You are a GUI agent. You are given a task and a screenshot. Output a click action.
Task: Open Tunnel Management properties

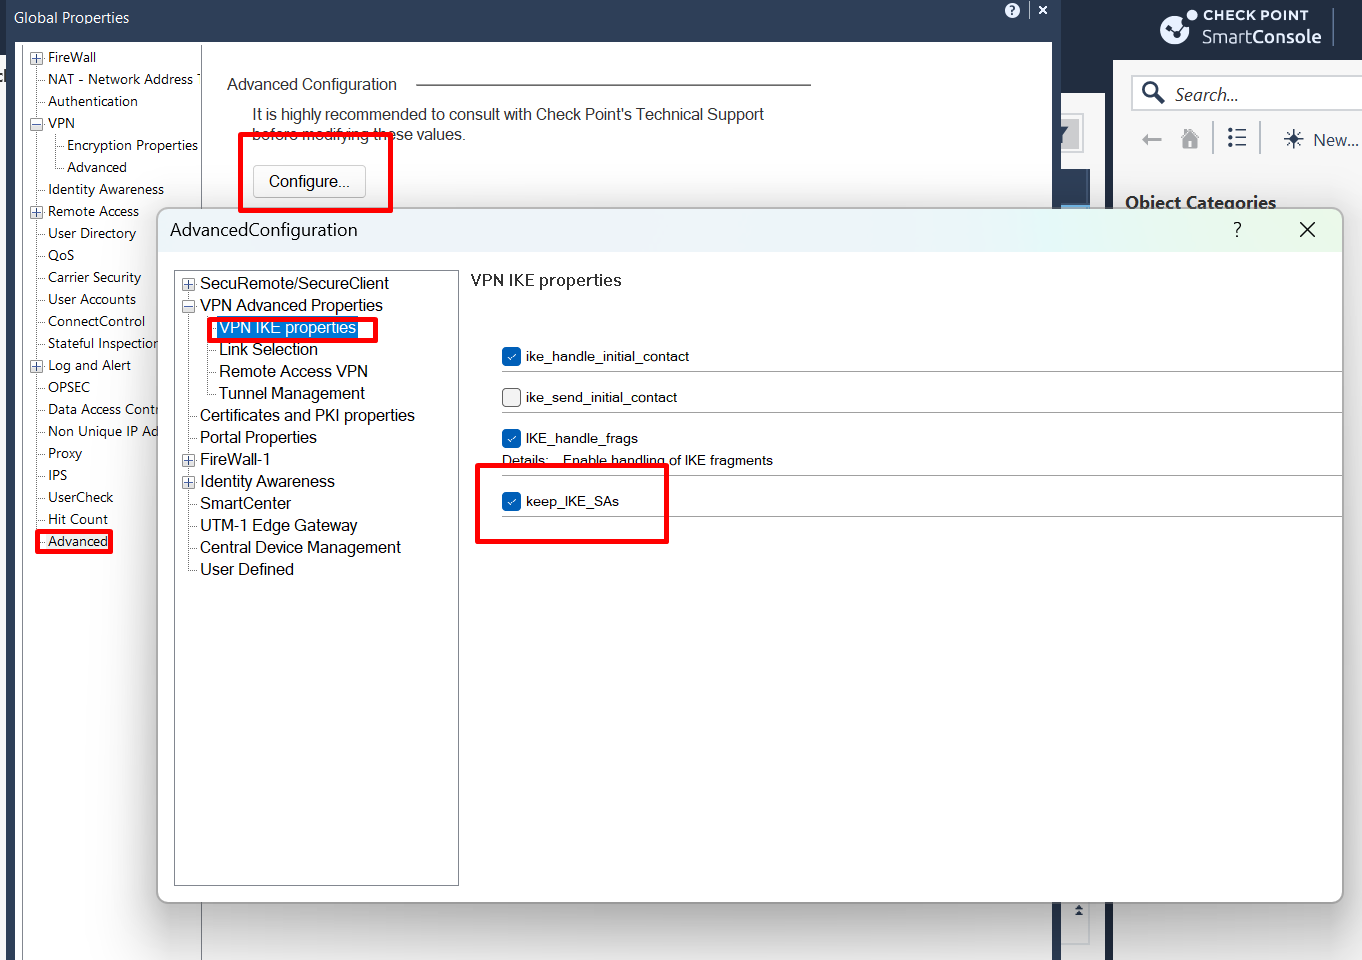(x=291, y=394)
